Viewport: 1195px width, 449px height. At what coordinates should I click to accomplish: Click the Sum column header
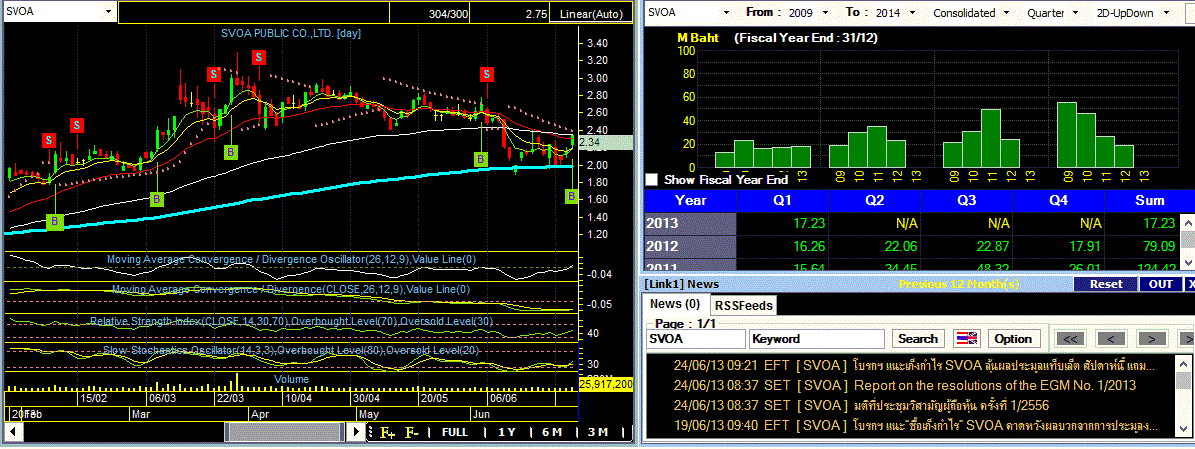click(1149, 200)
